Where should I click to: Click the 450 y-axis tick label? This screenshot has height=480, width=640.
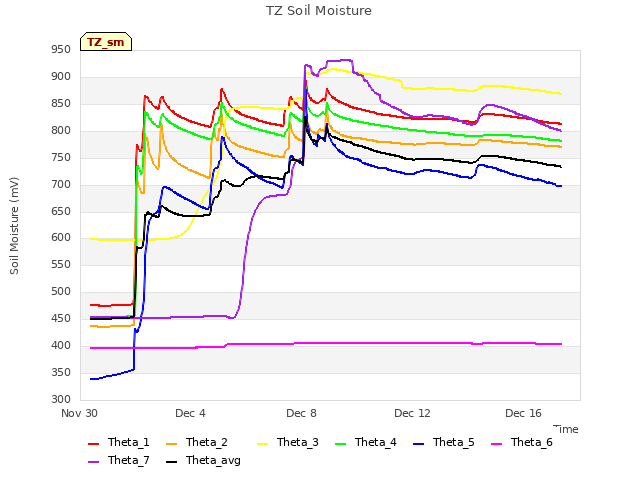pos(61,318)
